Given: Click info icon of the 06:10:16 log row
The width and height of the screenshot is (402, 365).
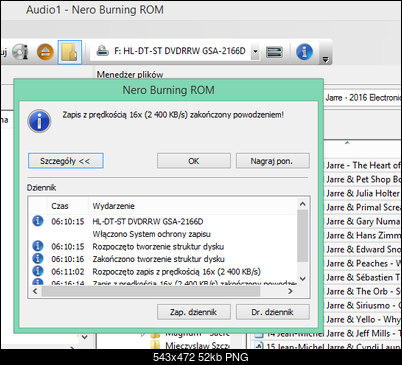Looking at the screenshot, I should 38,258.
